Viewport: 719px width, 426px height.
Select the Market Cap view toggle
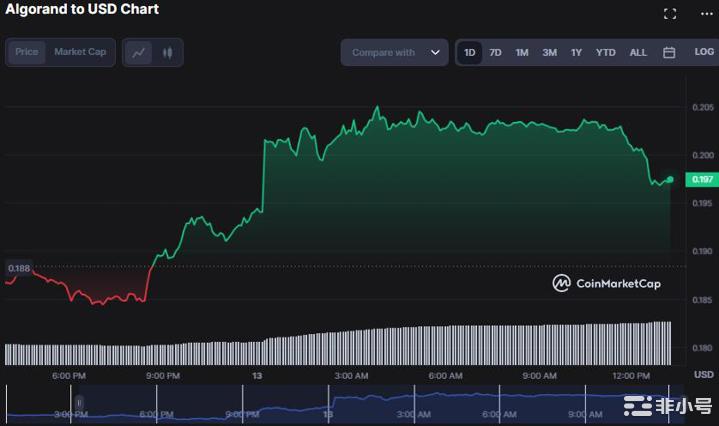[x=80, y=52]
